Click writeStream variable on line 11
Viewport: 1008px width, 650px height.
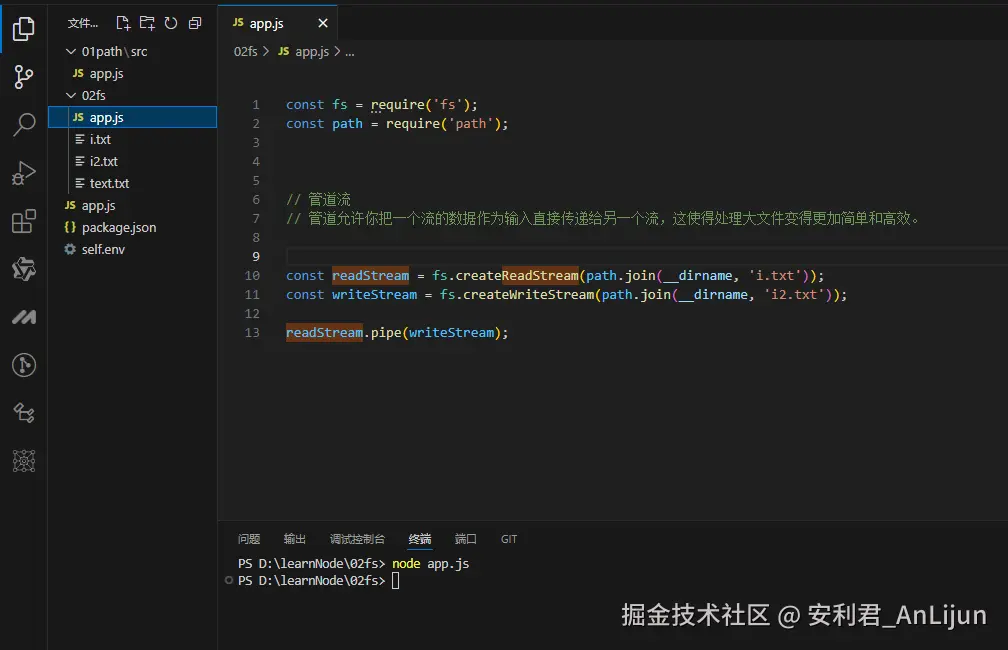tap(374, 294)
